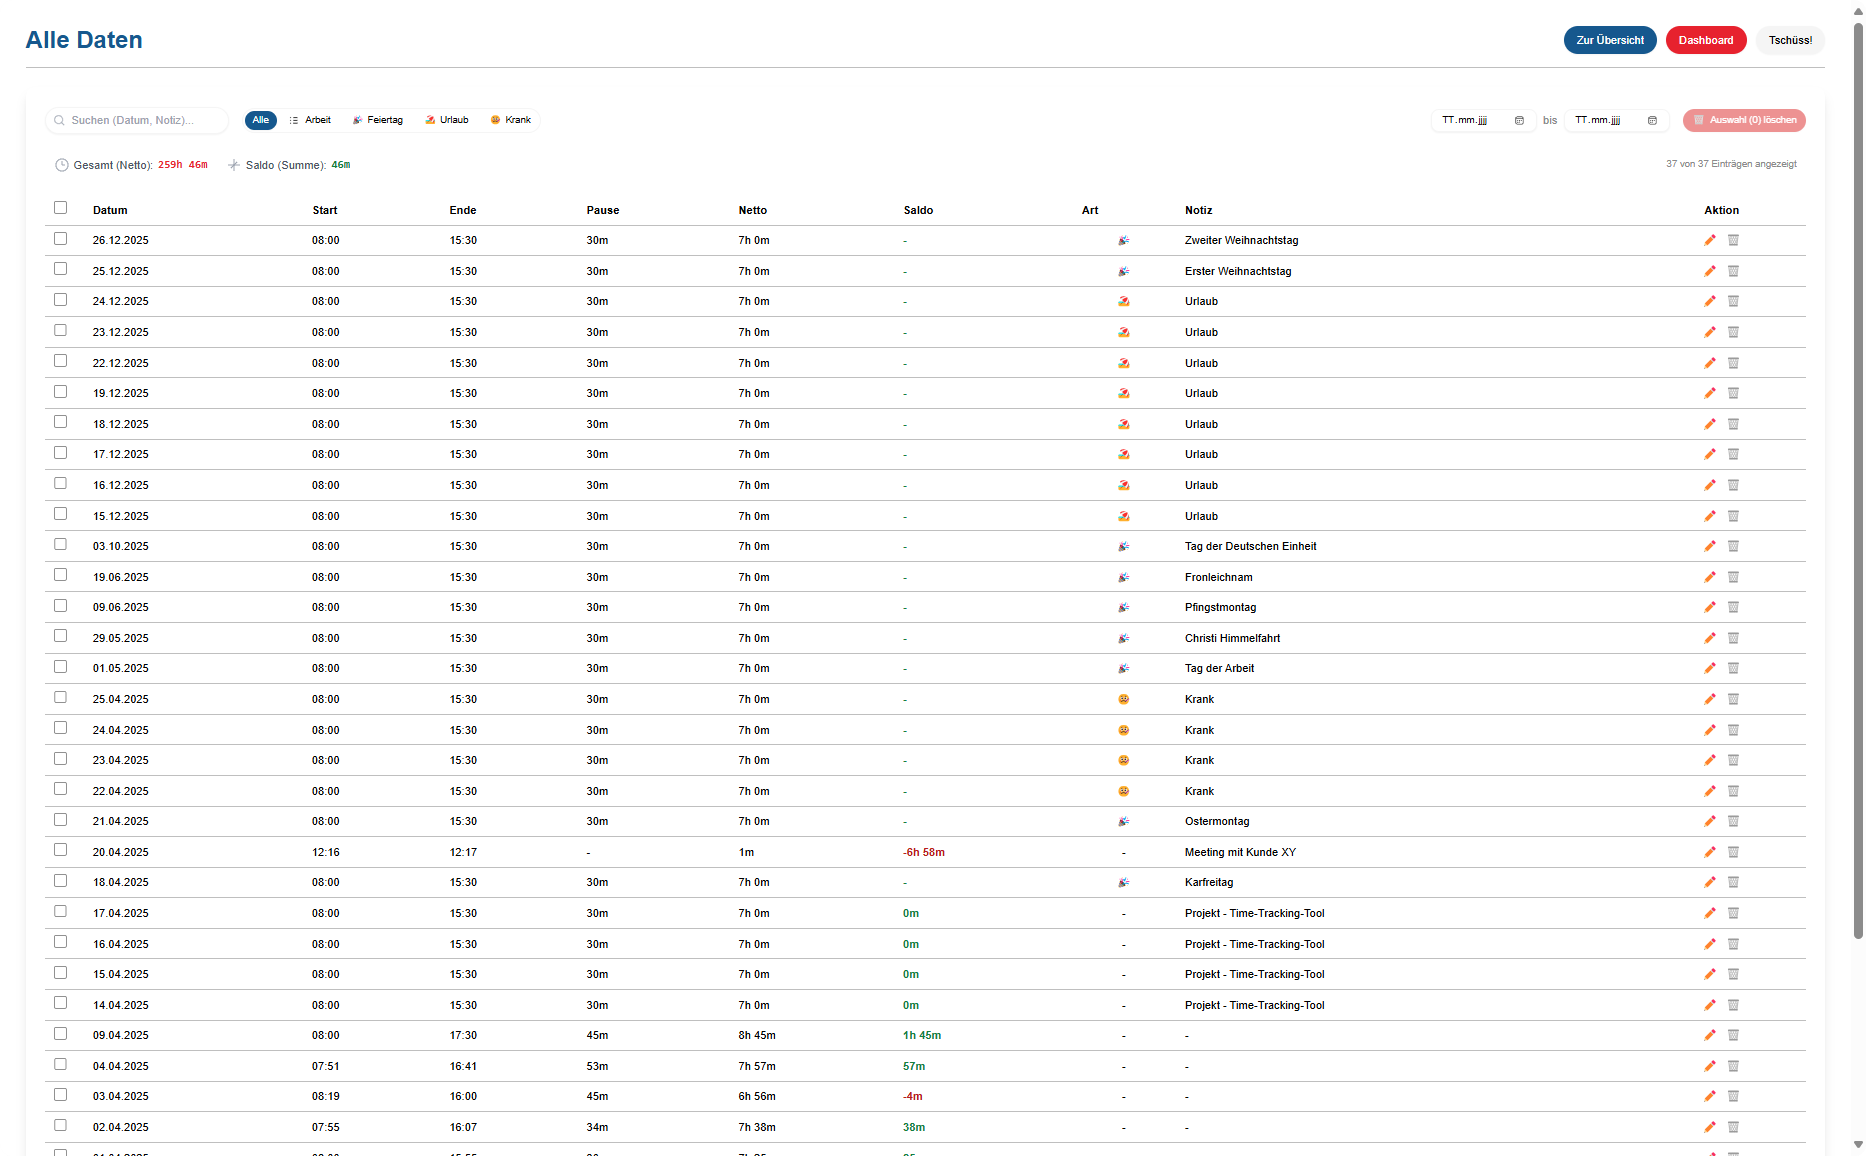Edit the 03.04.2025 entry
Screen dimensions: 1866x1156
click(x=1710, y=1096)
